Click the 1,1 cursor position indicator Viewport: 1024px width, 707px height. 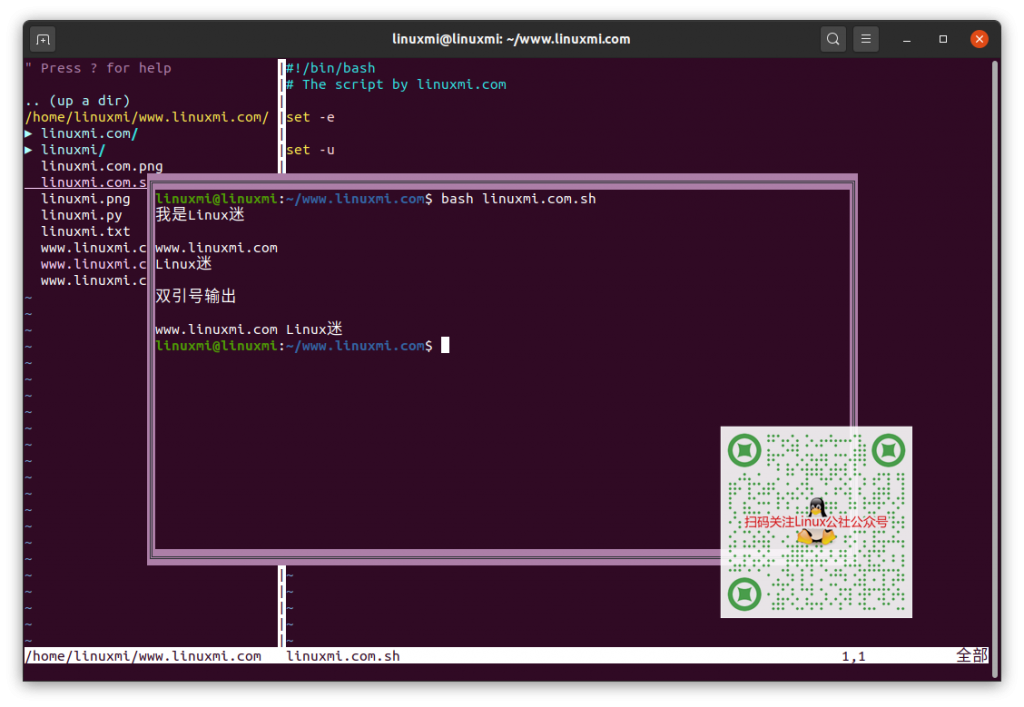(854, 656)
